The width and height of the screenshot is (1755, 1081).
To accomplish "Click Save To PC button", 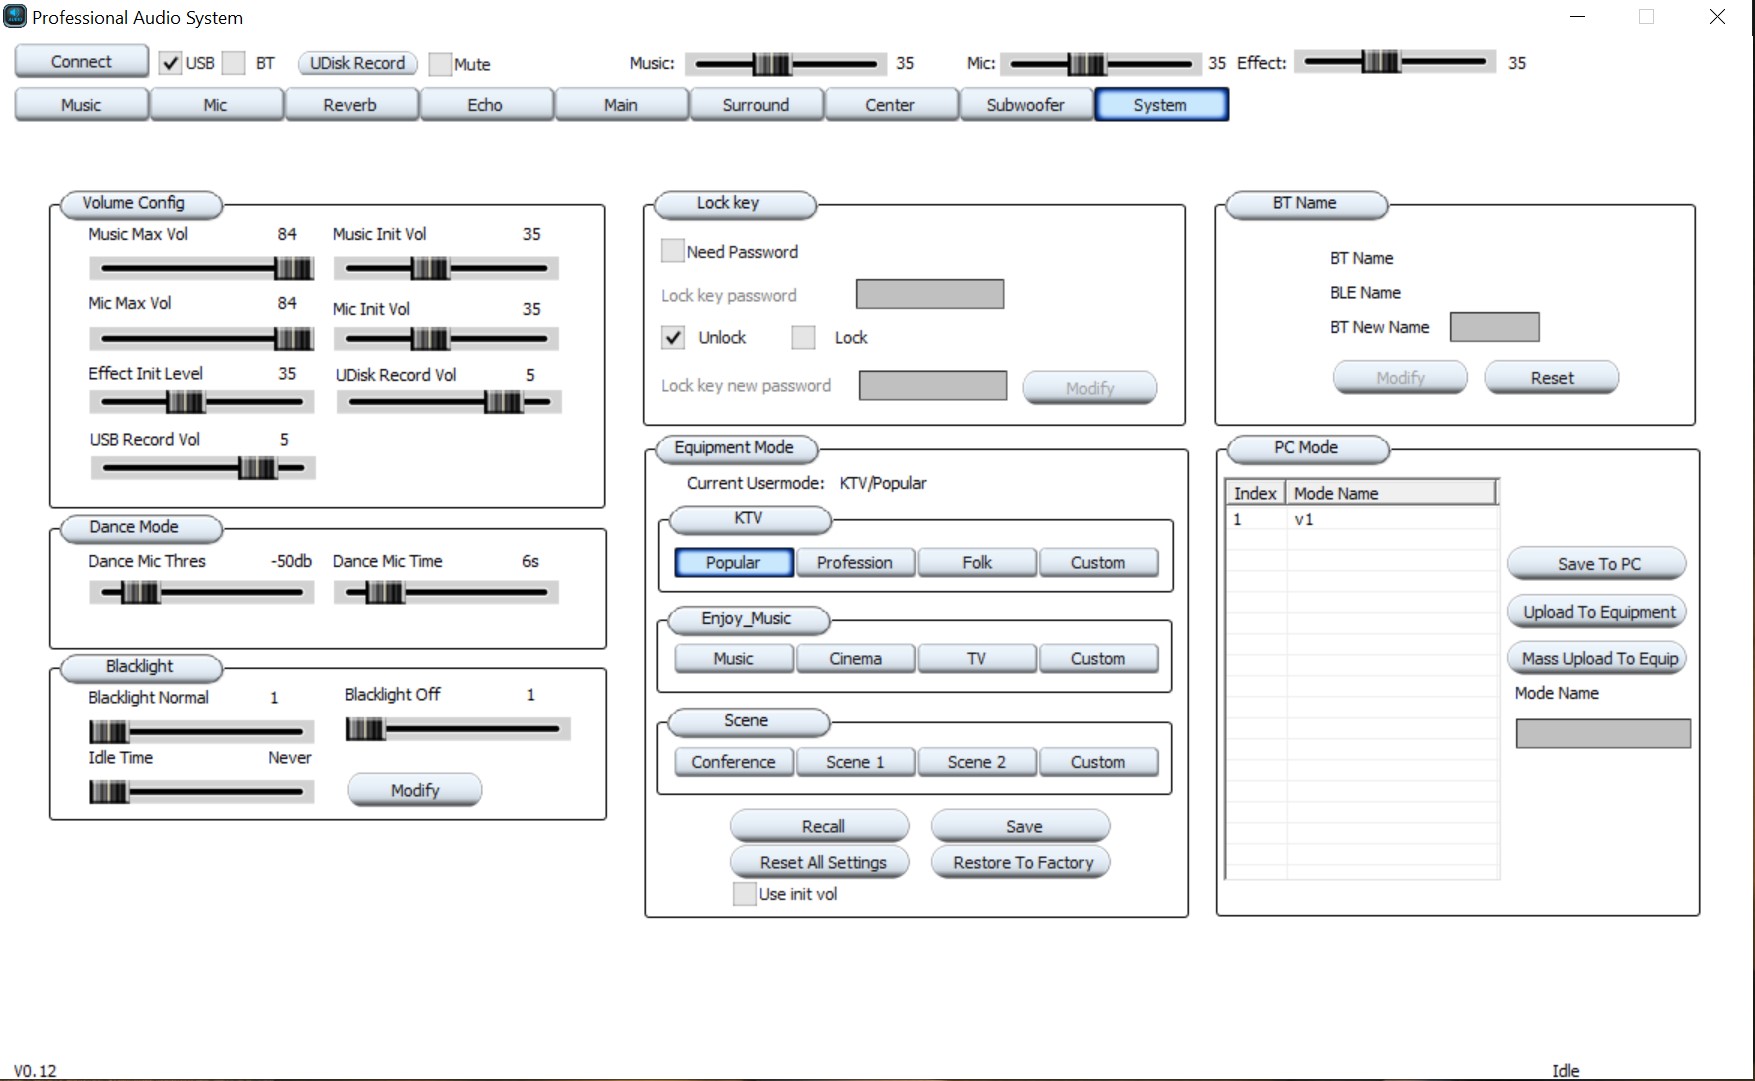I will [1598, 564].
